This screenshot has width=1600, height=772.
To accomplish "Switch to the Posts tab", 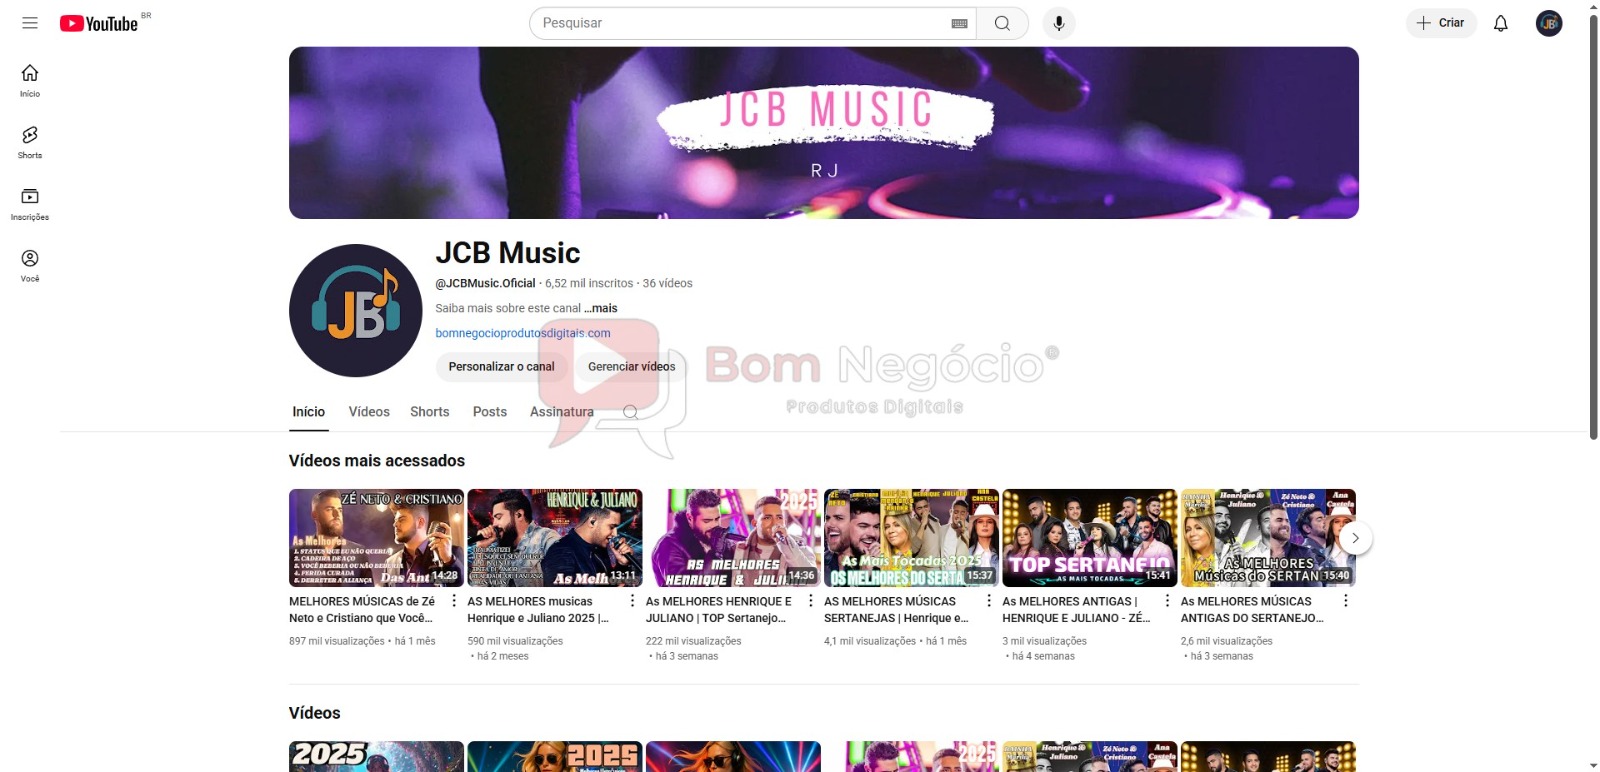I will [x=490, y=412].
